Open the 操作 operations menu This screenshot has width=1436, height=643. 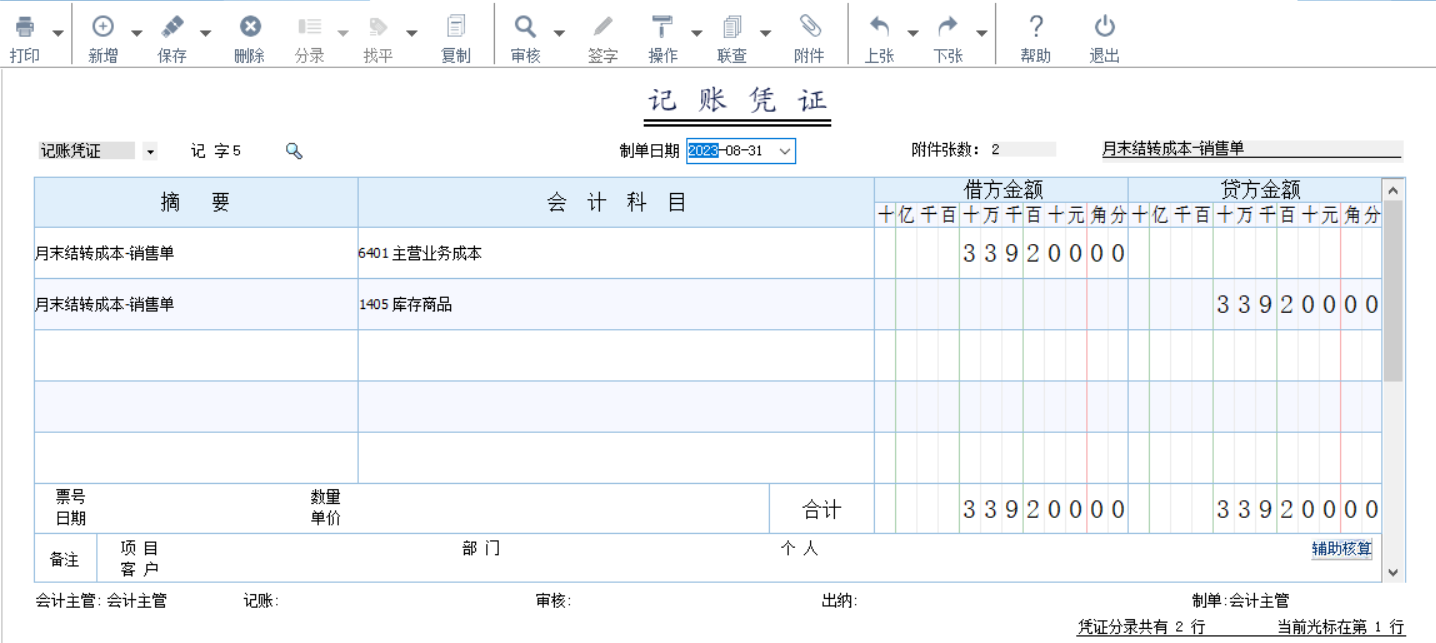662,28
